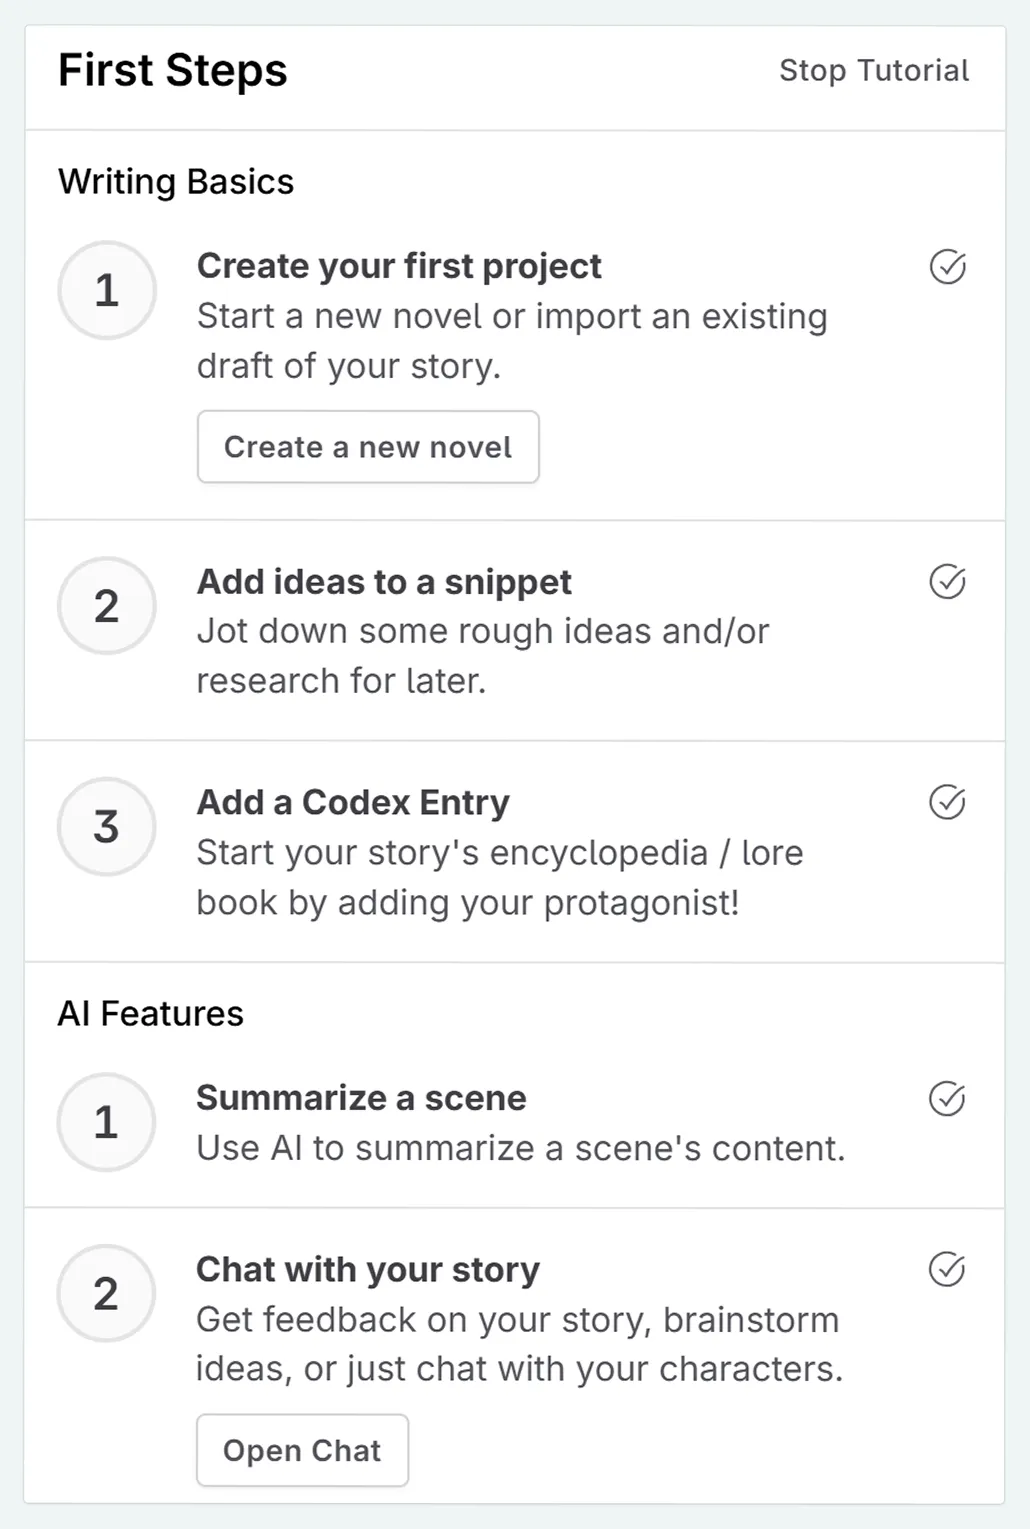Click the 'Chat with your story' heading

(368, 1269)
